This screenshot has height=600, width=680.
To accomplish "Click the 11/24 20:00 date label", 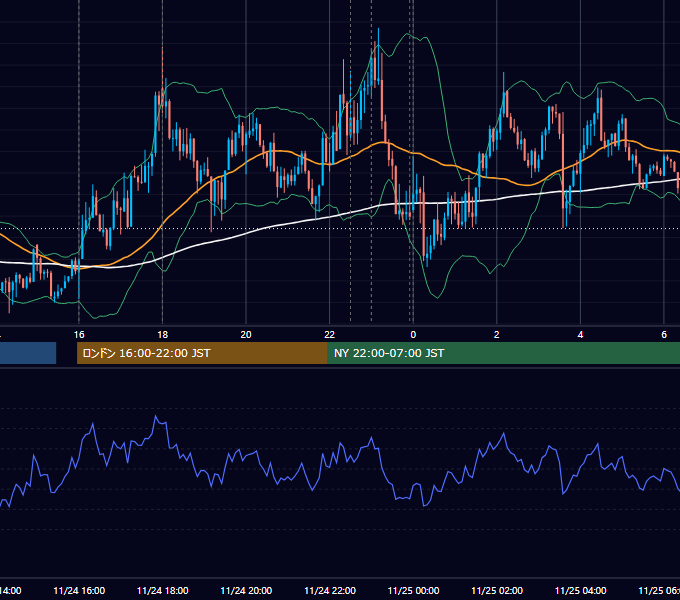I will click(x=246, y=590).
